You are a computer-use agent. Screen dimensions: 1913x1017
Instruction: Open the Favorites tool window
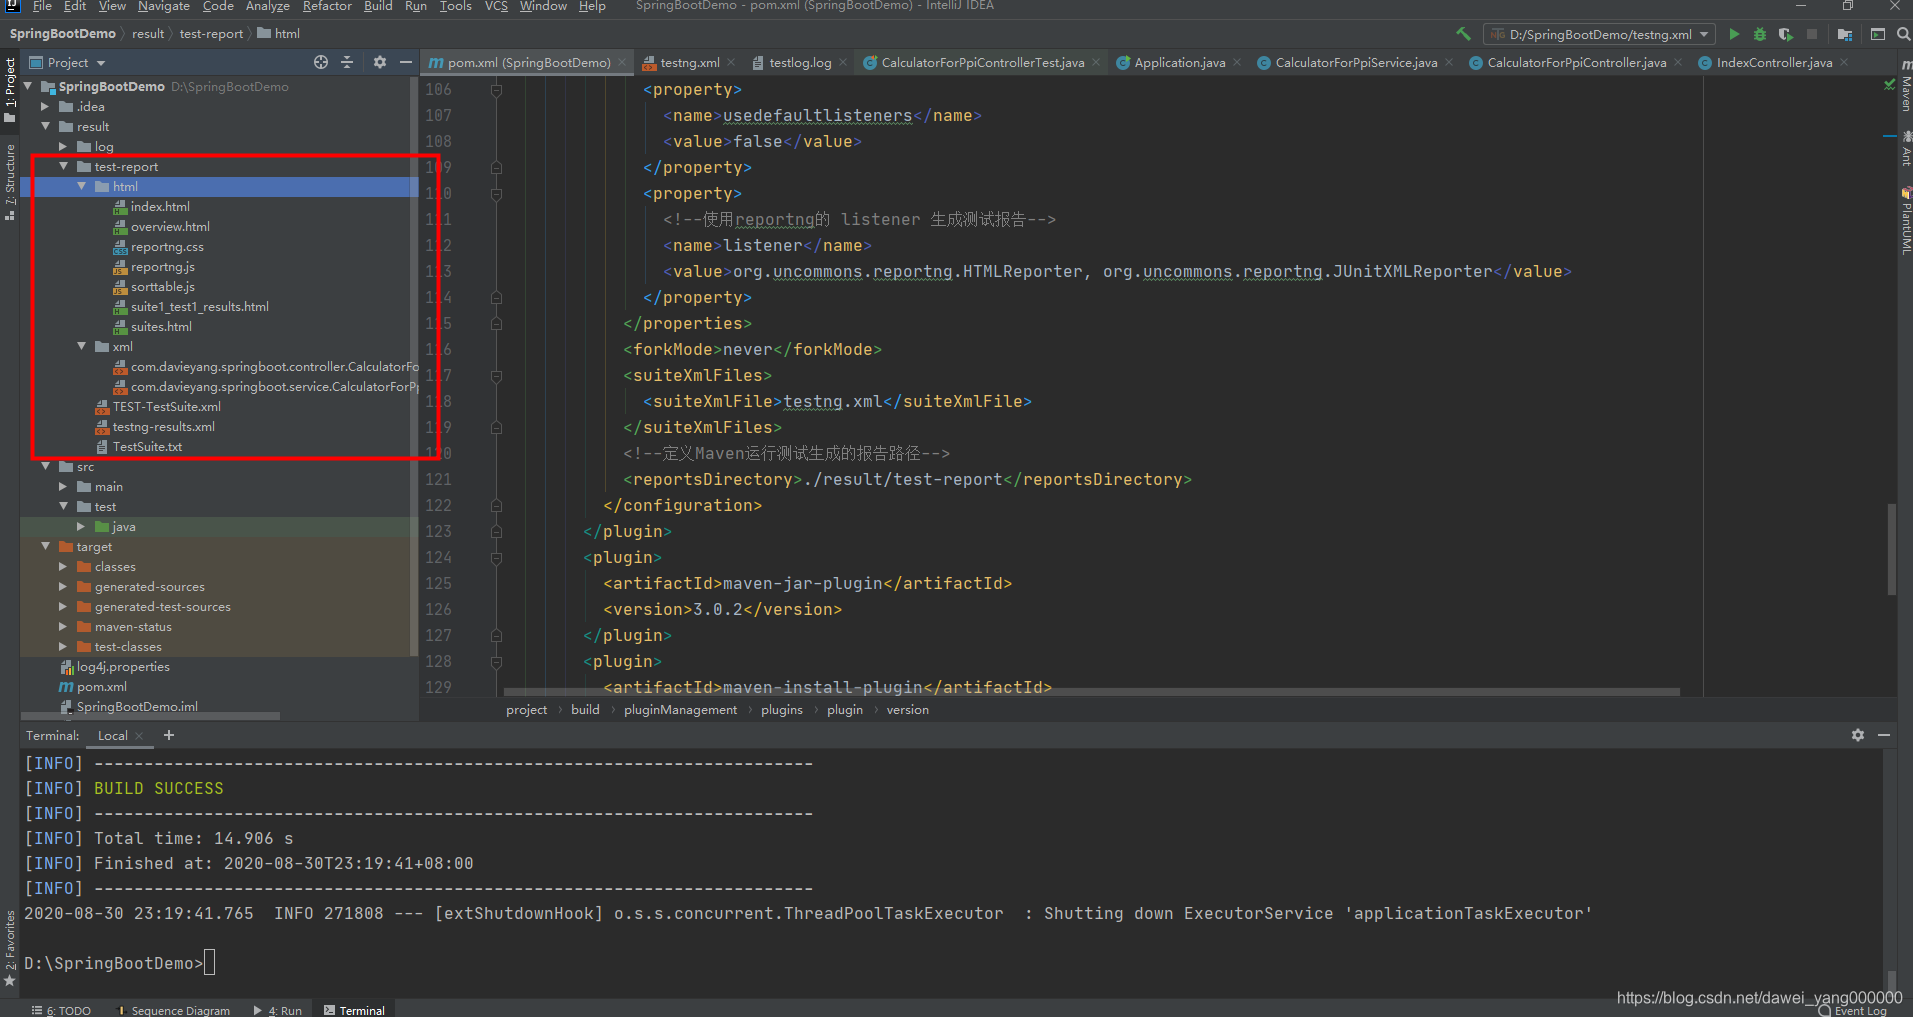coord(10,948)
